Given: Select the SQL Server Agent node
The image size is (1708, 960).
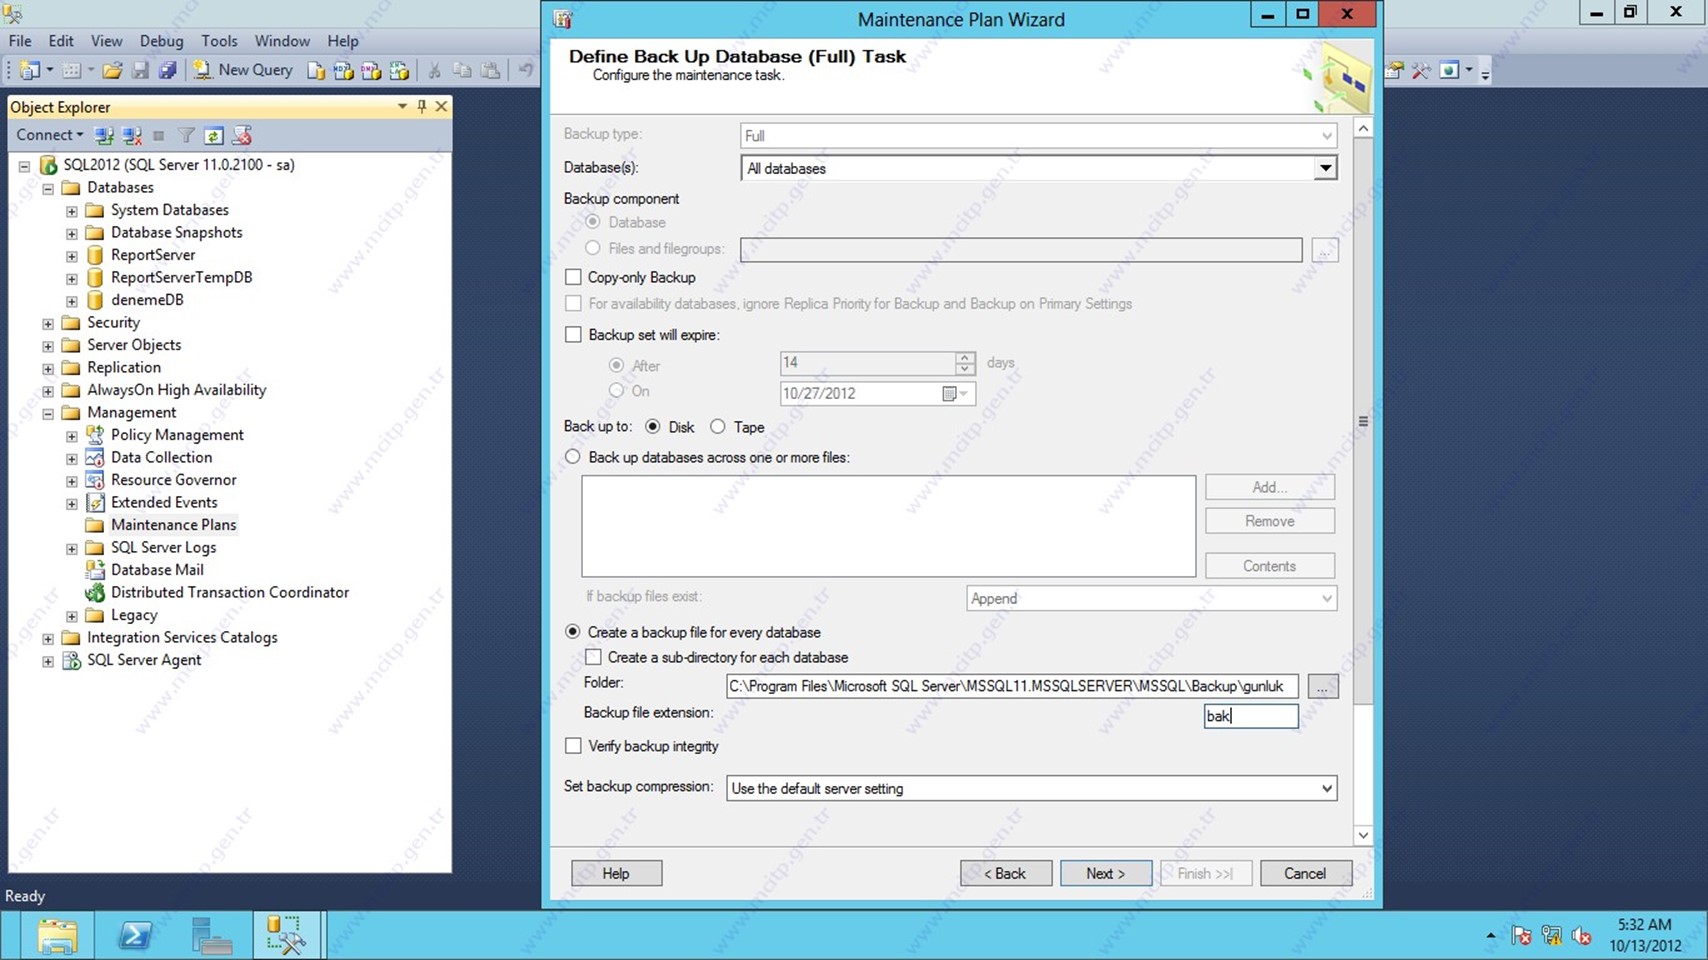Looking at the screenshot, I should pos(144,660).
